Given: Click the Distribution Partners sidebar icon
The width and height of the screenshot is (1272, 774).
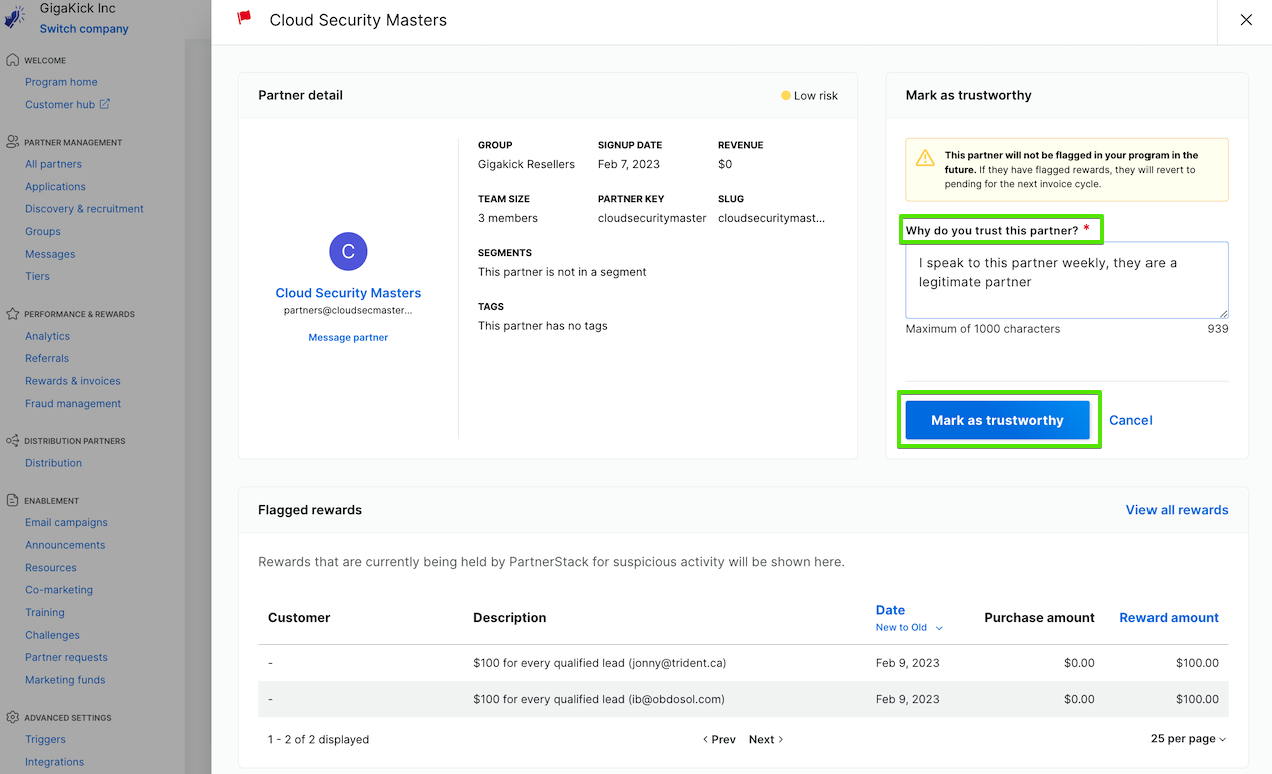Looking at the screenshot, I should 10,440.
